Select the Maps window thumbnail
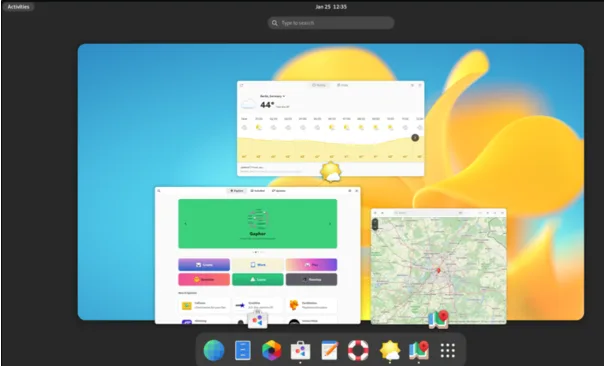This screenshot has height=366, width=605. (x=439, y=266)
